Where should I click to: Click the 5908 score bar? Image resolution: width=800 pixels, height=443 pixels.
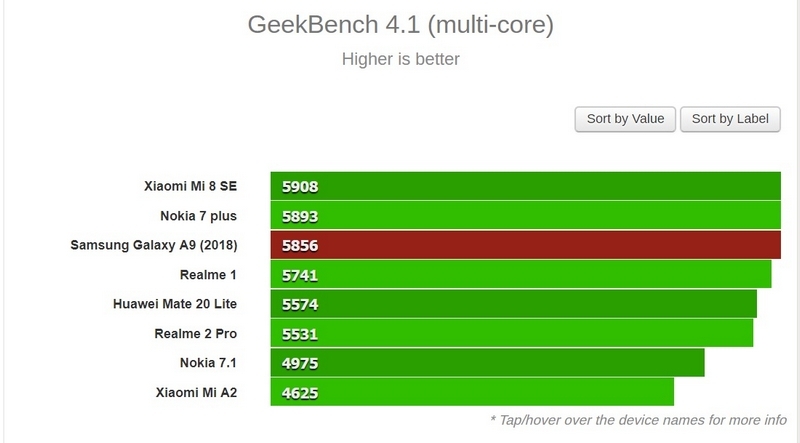[x=526, y=186]
